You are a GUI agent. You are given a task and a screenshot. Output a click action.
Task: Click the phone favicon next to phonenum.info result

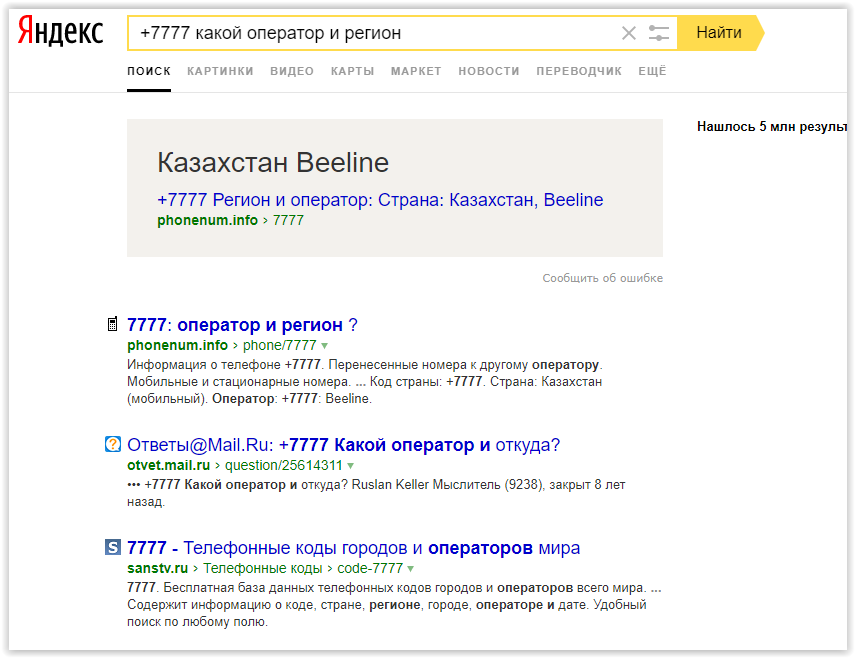pyautogui.click(x=112, y=324)
